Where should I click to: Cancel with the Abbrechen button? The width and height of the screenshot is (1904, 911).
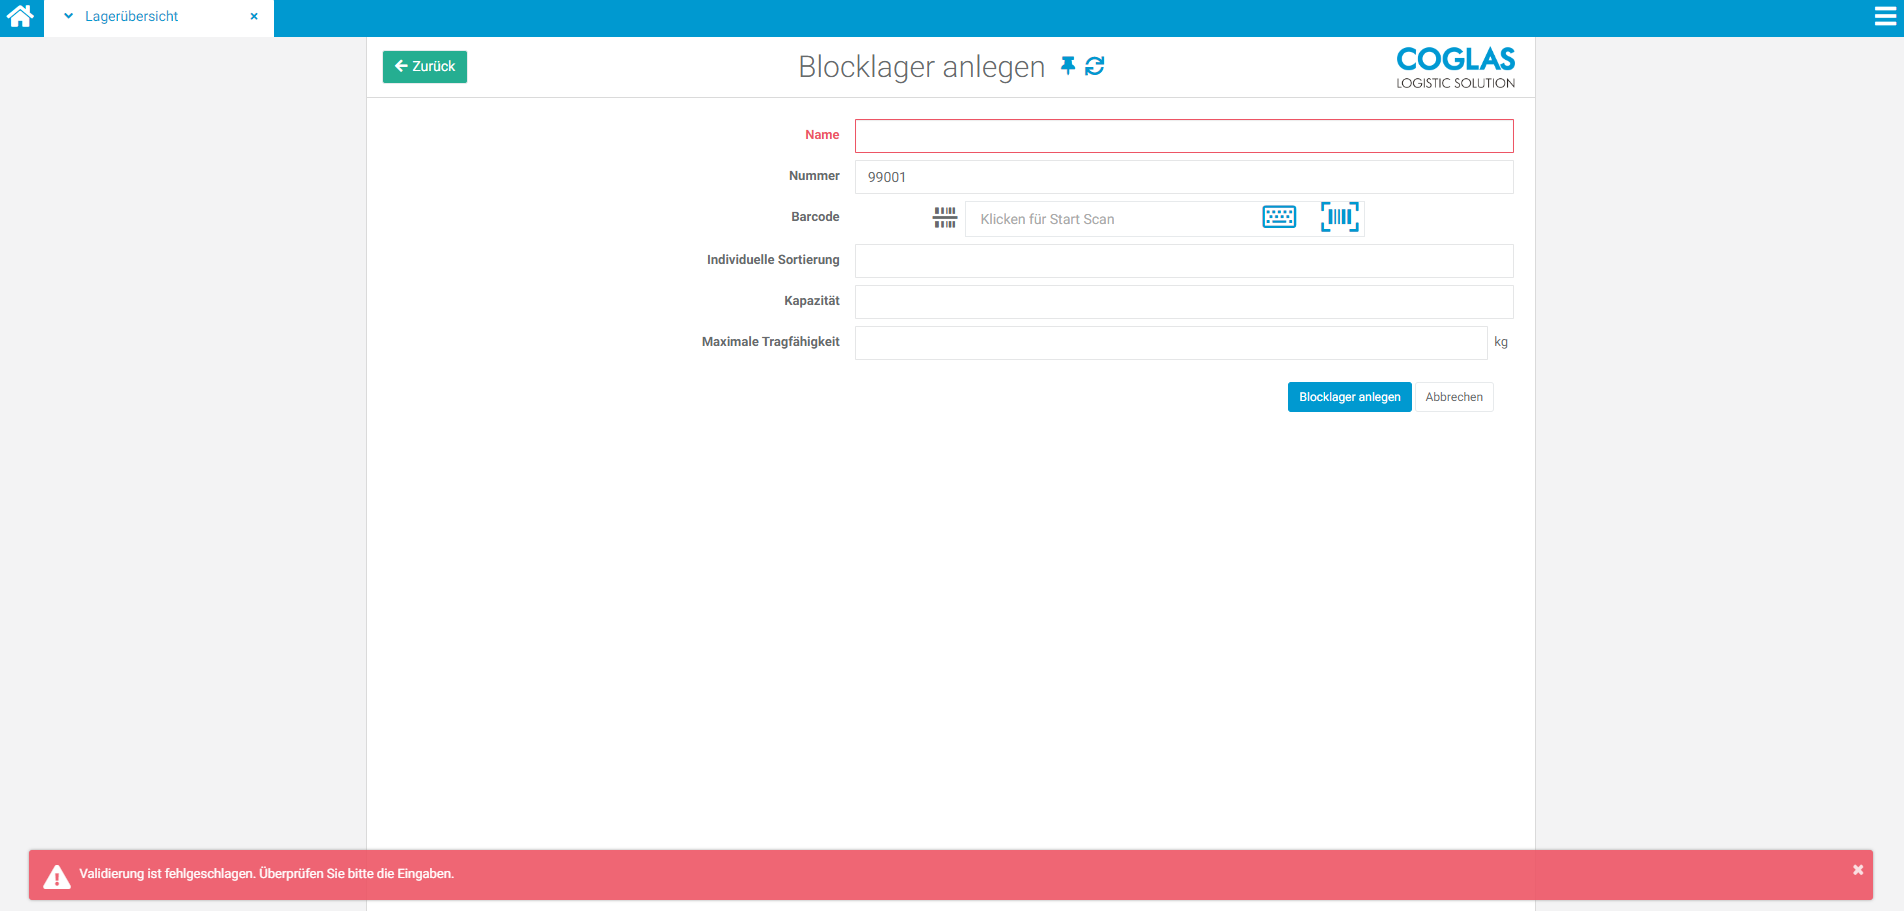pyautogui.click(x=1454, y=397)
